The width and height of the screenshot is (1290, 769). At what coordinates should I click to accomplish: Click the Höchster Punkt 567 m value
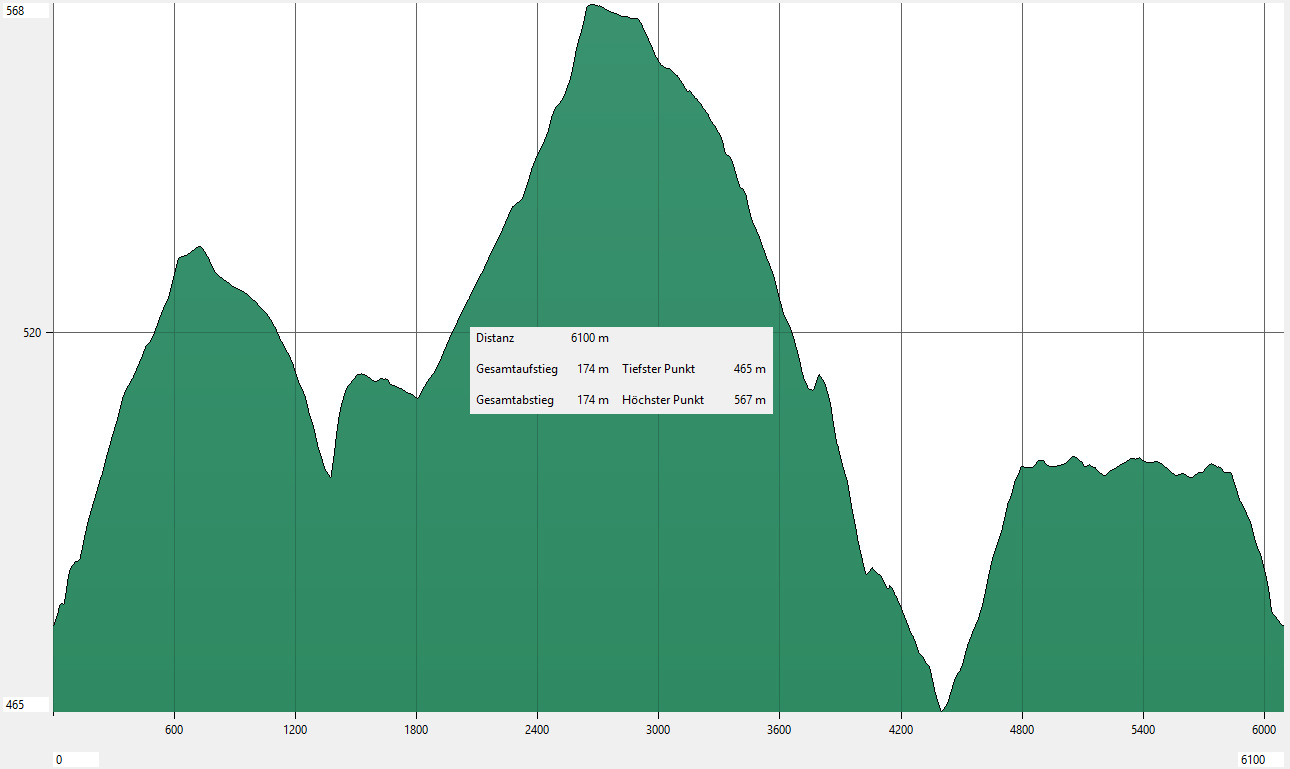click(x=749, y=400)
